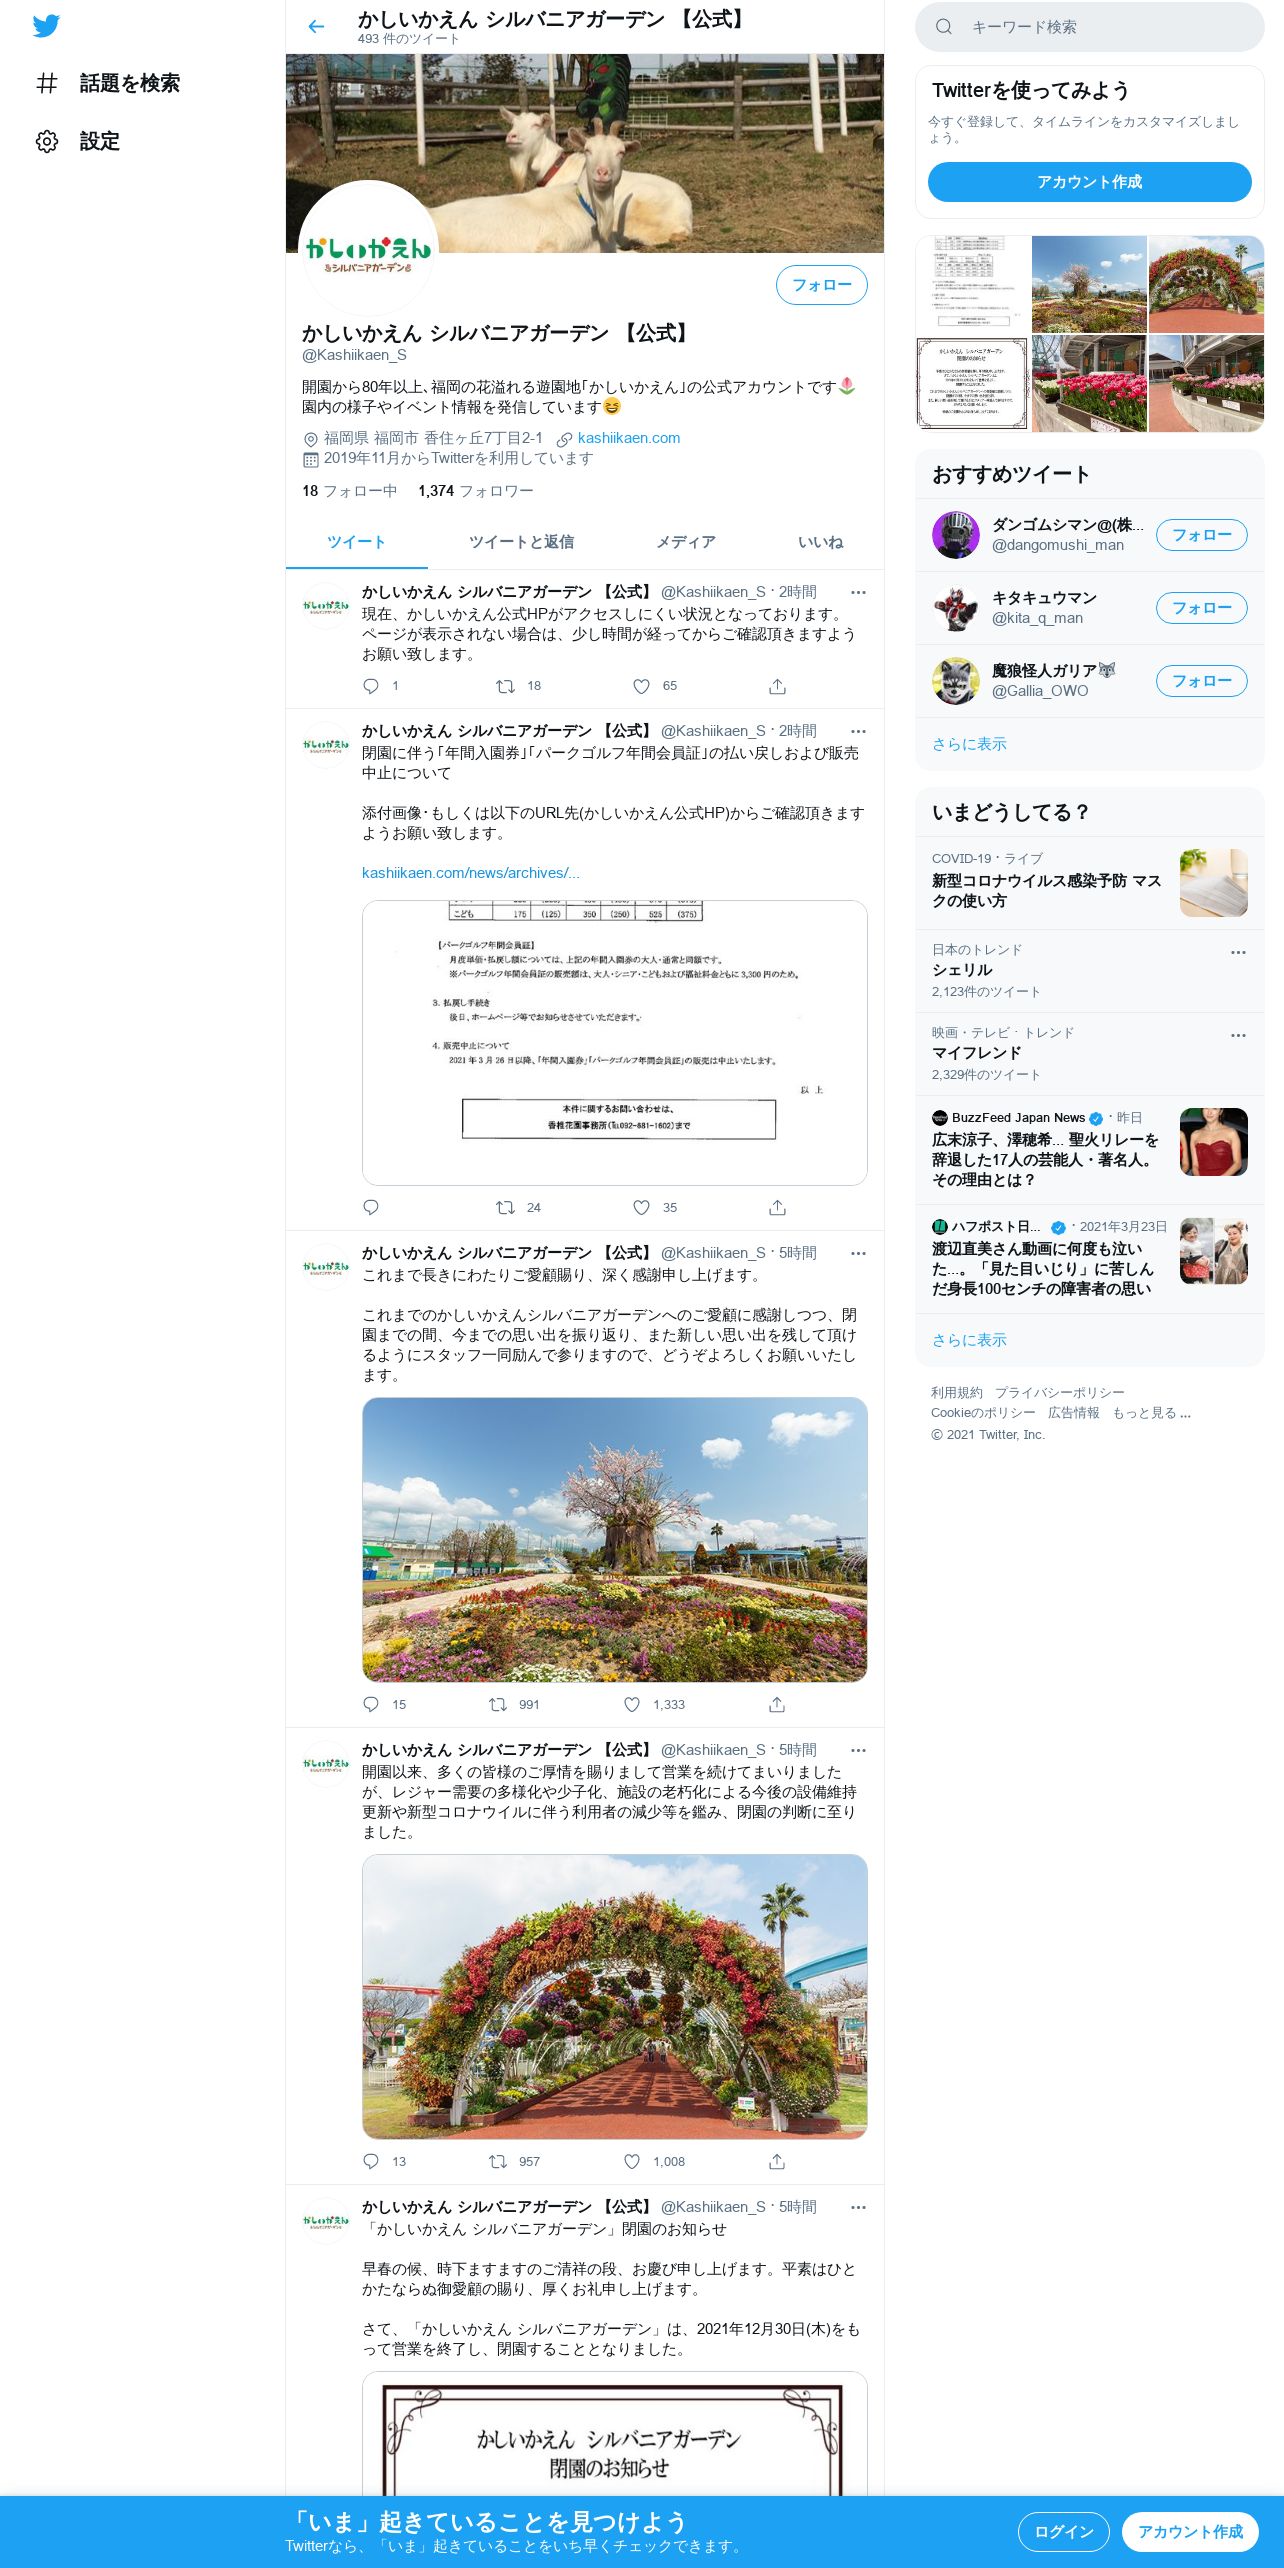Follow キタキュウマン suggested account
The height and width of the screenshot is (2568, 1284).
[1201, 608]
